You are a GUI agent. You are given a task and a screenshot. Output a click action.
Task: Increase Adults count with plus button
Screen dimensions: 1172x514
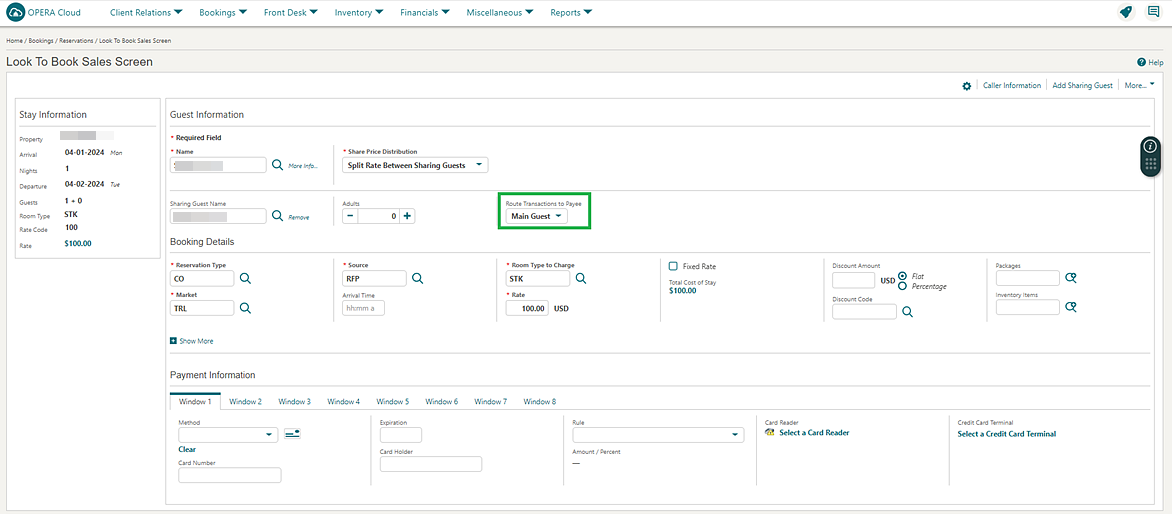tap(407, 216)
